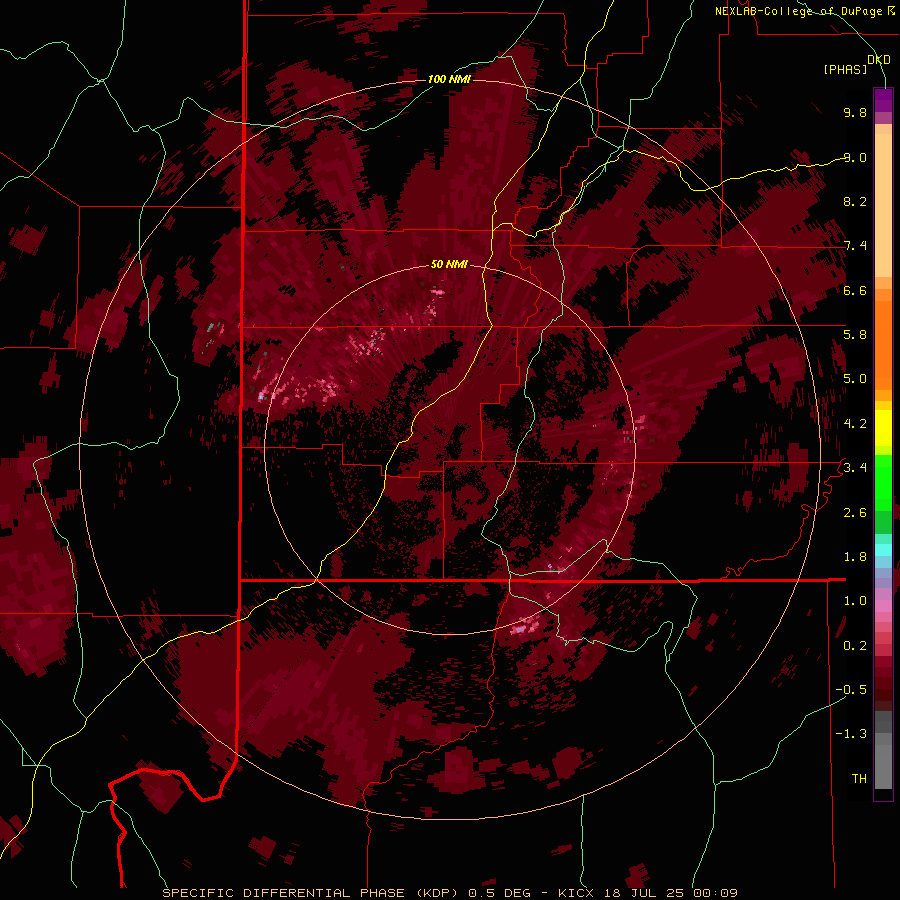Click the 1.0 legend scale value
The image size is (900, 900).
click(855, 601)
